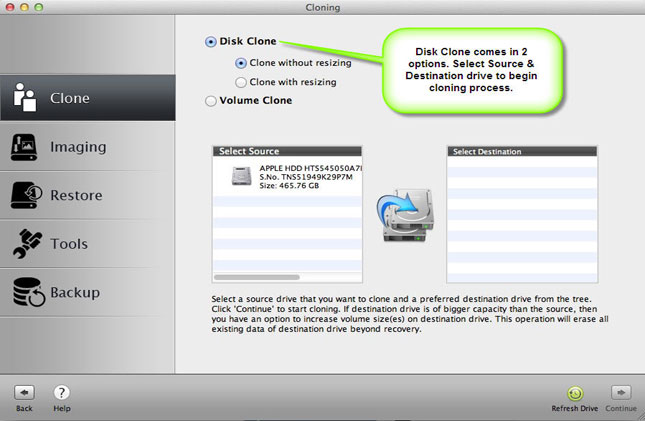Click the Backup database icon
The height and width of the screenshot is (421, 645).
tap(28, 292)
